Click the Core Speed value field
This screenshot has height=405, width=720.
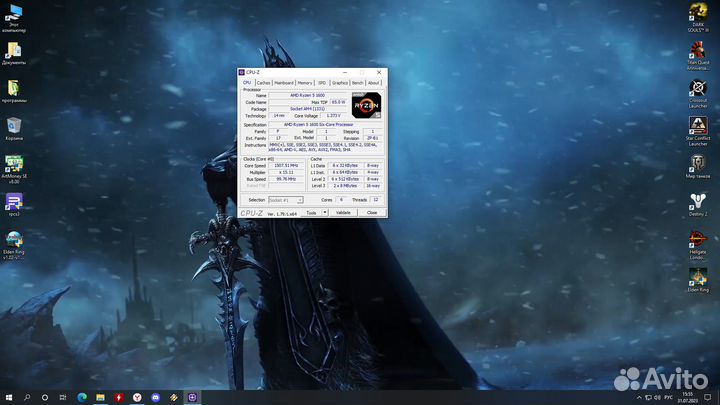tap(286, 165)
